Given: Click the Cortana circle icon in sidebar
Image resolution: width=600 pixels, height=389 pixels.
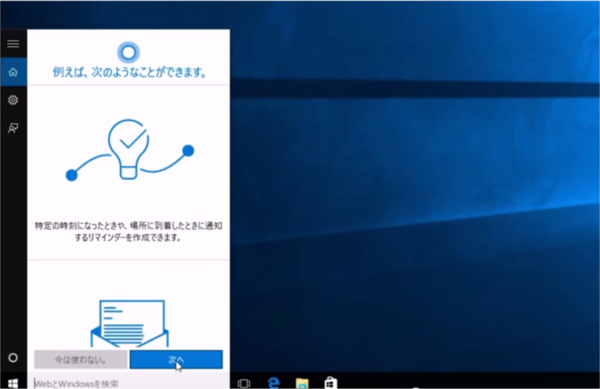Looking at the screenshot, I should coord(13,358).
